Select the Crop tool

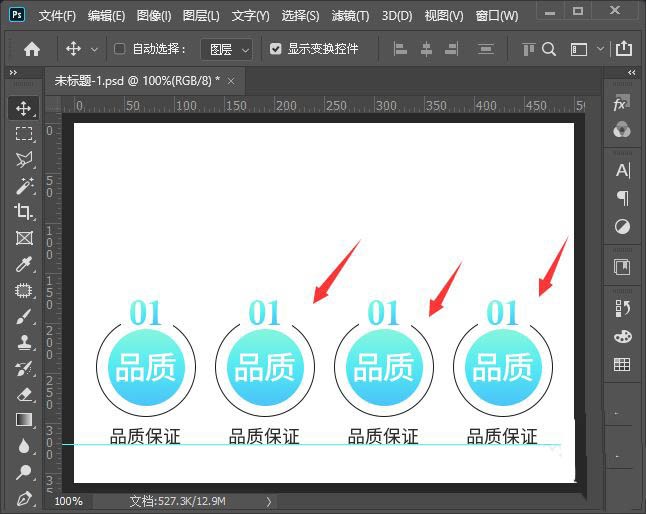tap(24, 211)
